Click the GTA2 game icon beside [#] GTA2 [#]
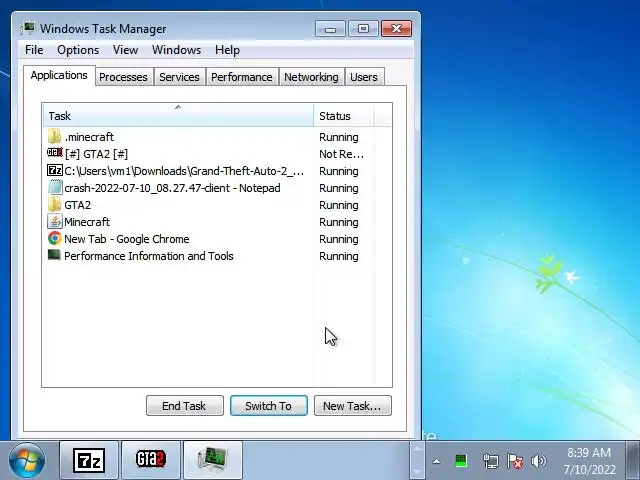Viewport: 640px width, 480px height. (x=55, y=153)
